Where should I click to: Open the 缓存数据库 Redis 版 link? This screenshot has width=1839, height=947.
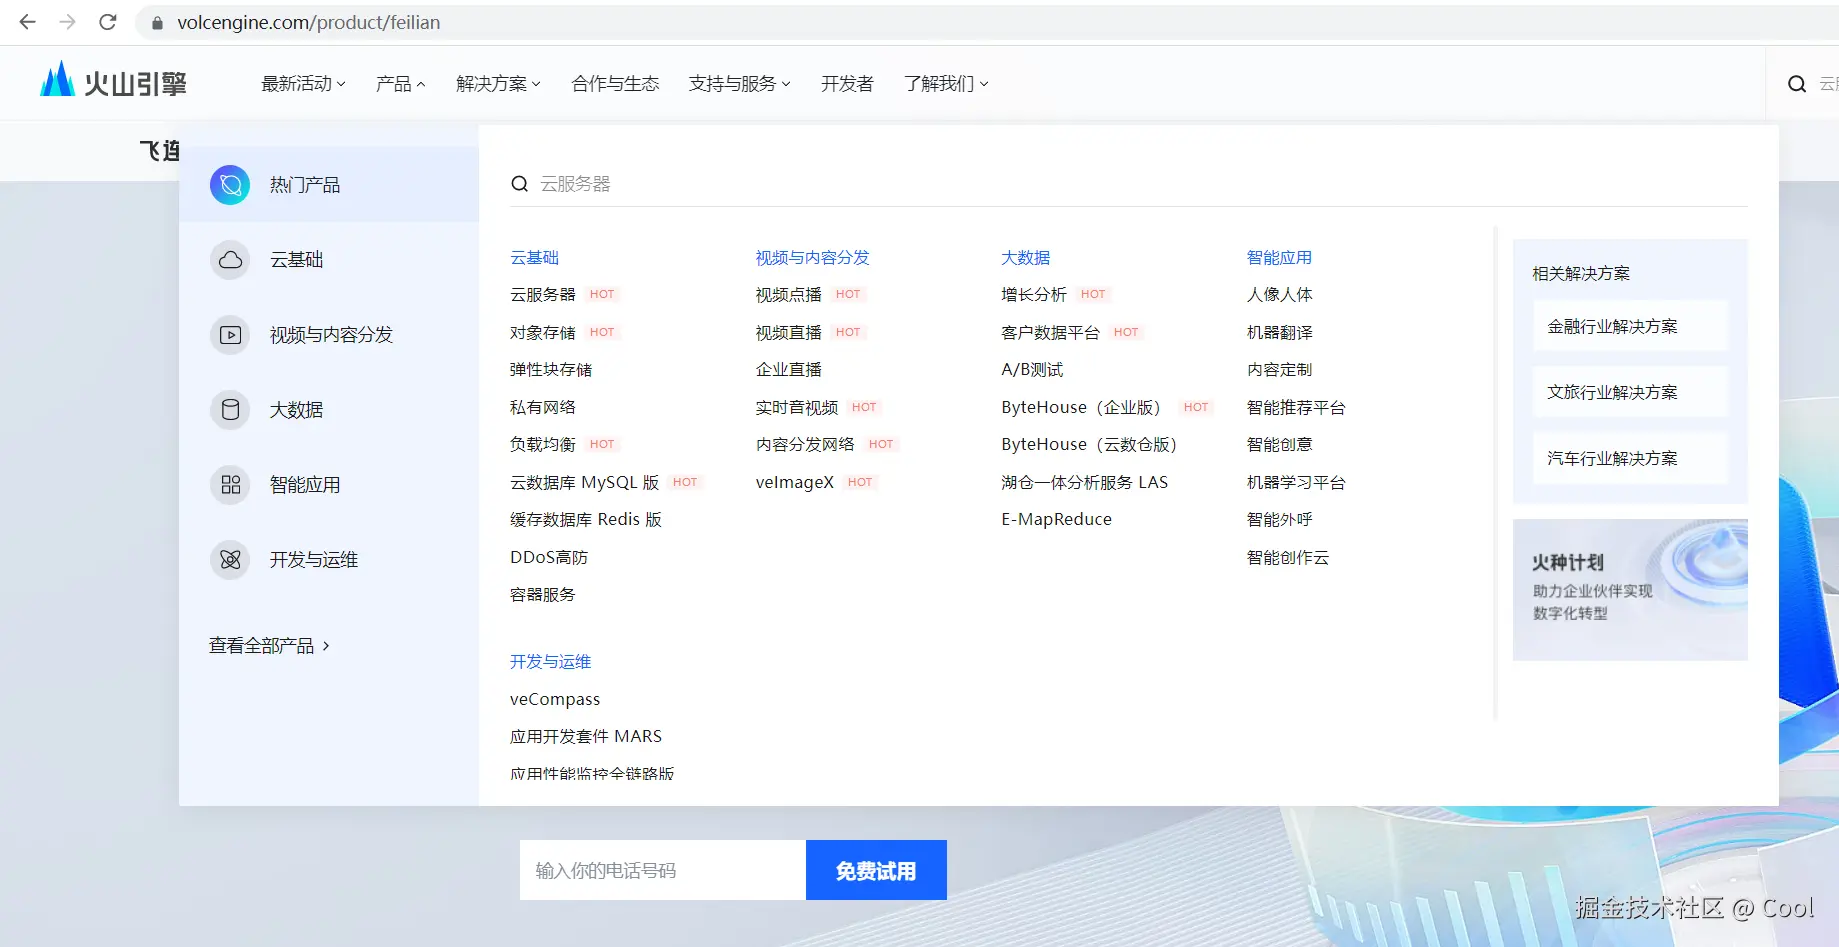coord(586,519)
